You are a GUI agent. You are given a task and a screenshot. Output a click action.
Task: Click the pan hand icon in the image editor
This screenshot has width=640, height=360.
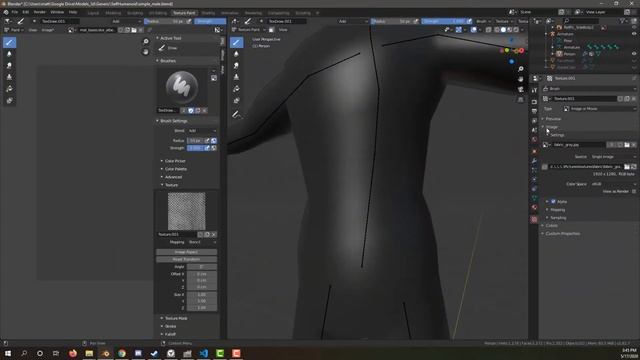tap(146, 52)
